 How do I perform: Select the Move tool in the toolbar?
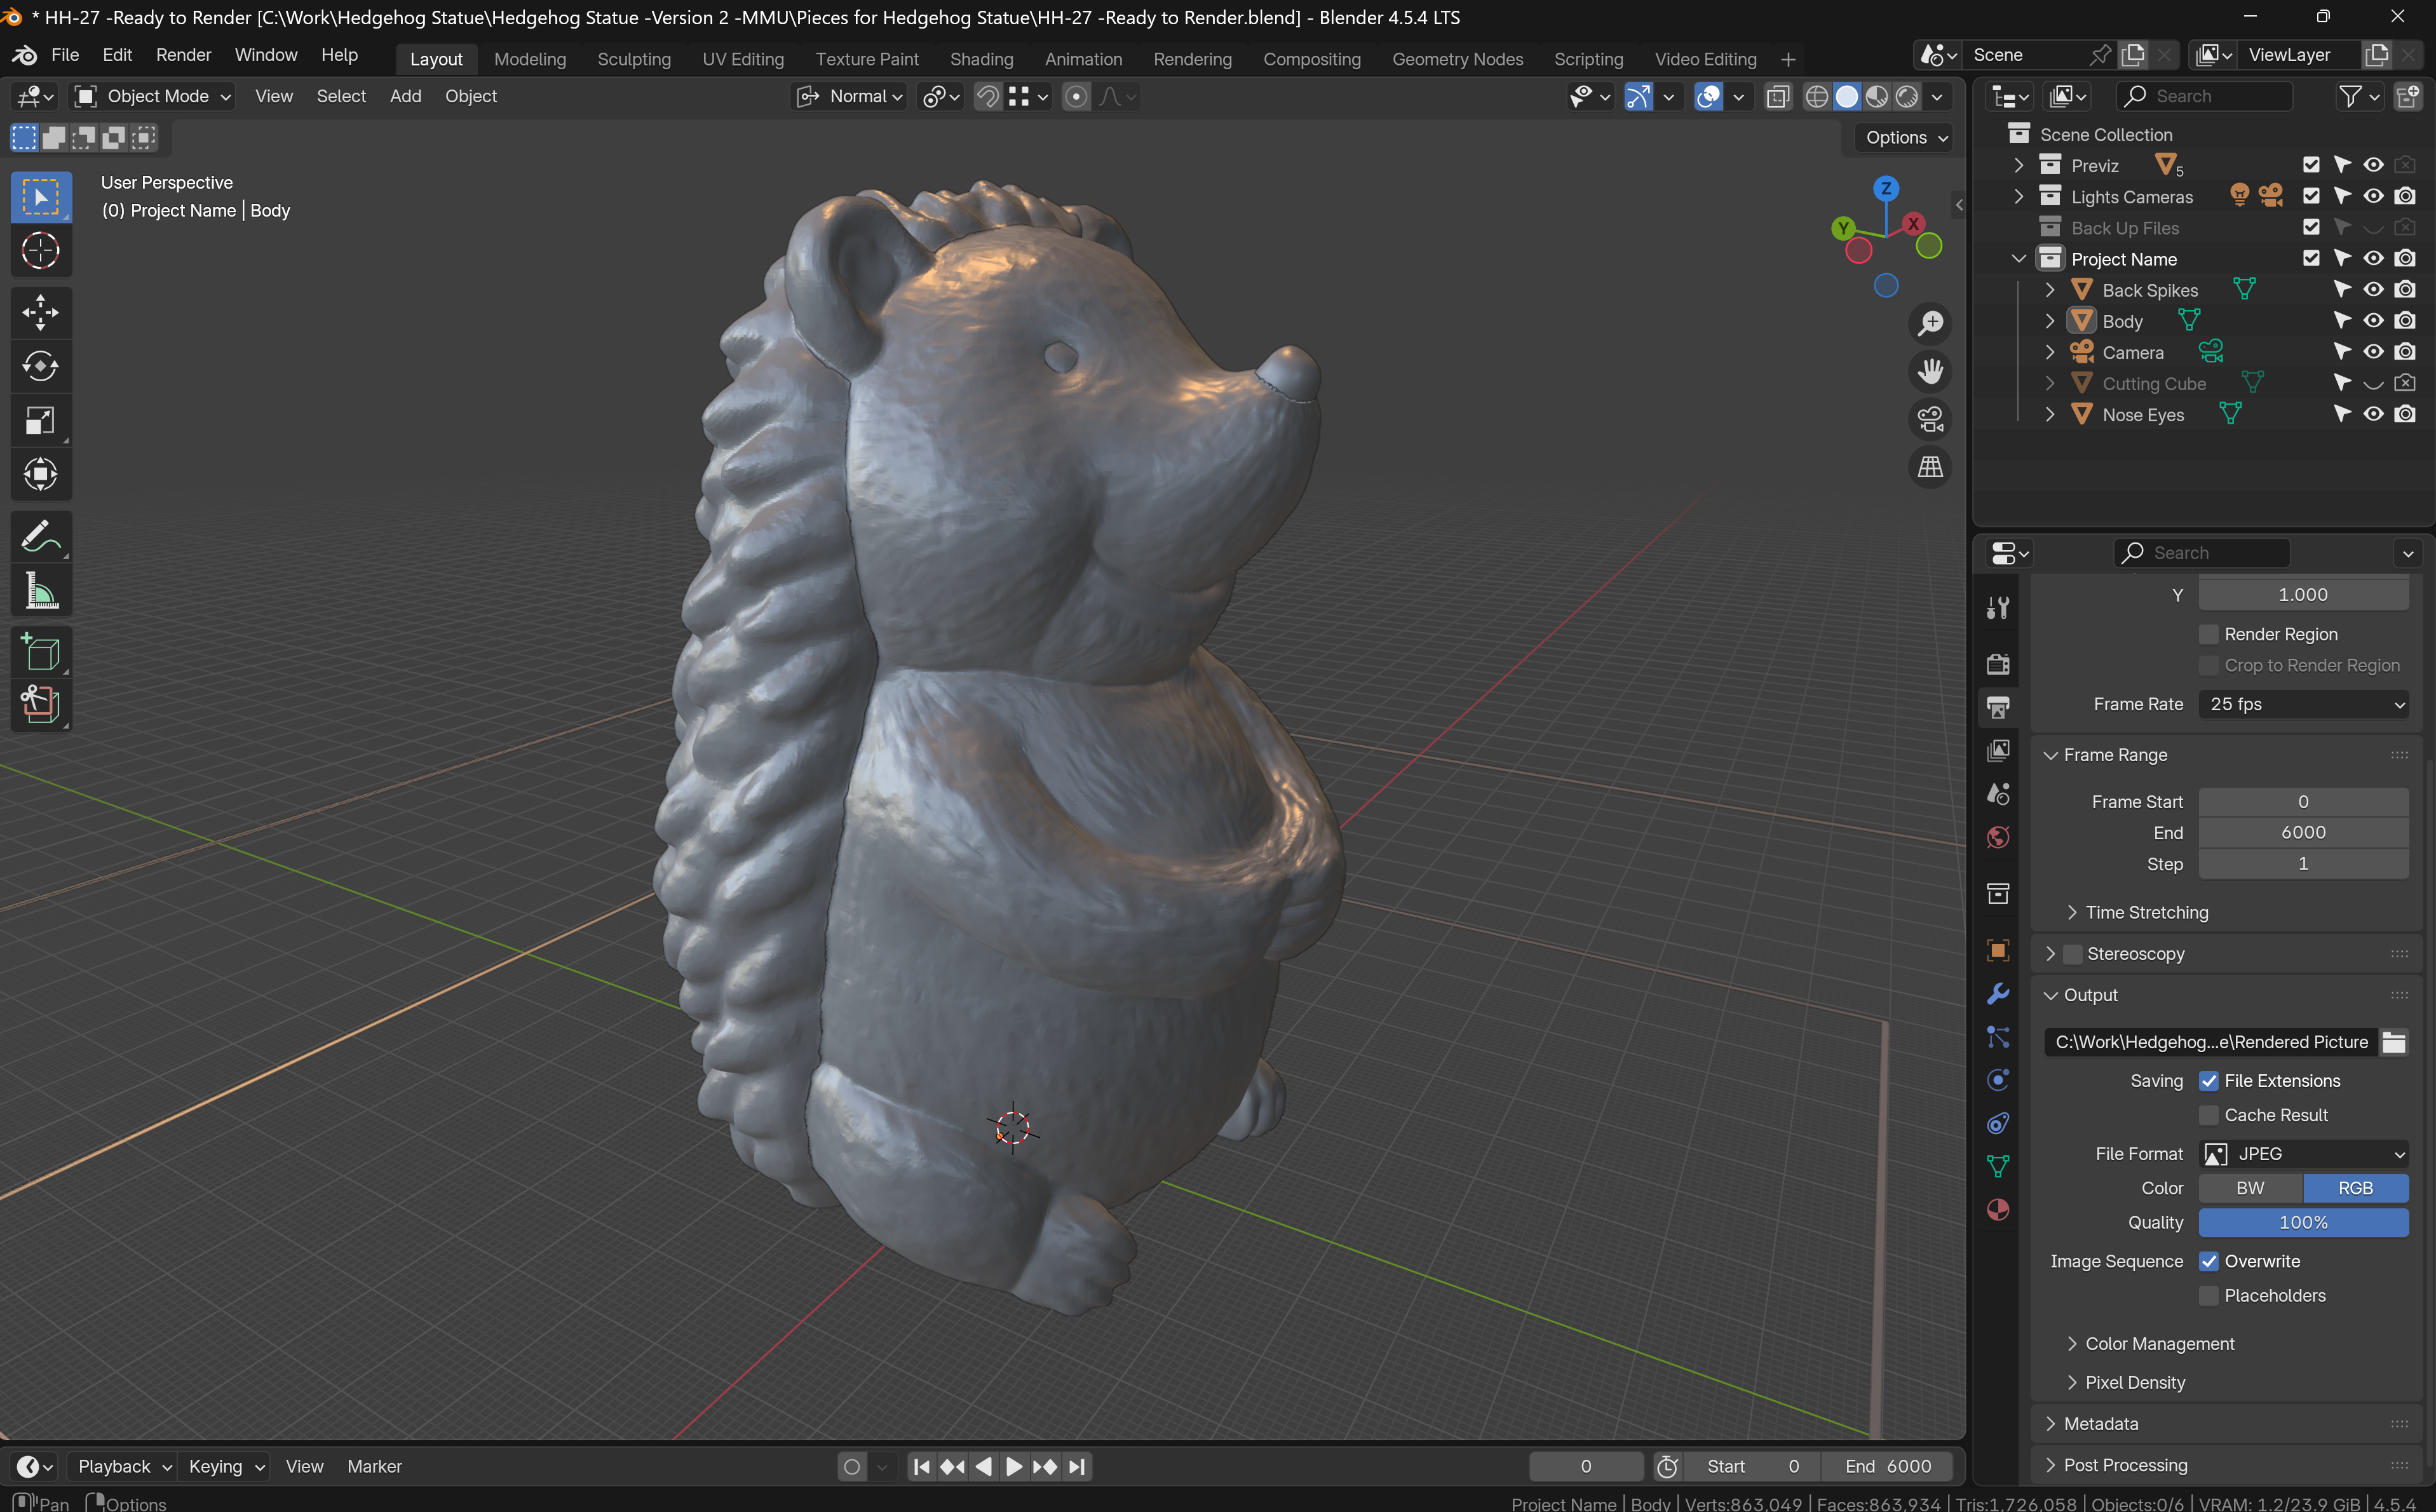pyautogui.click(x=40, y=312)
